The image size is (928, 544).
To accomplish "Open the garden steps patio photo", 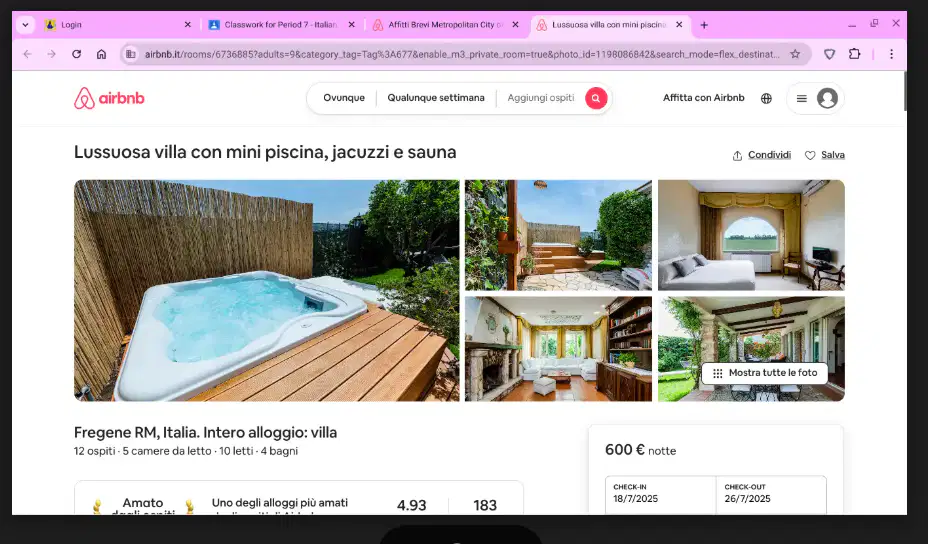I will pyautogui.click(x=558, y=235).
